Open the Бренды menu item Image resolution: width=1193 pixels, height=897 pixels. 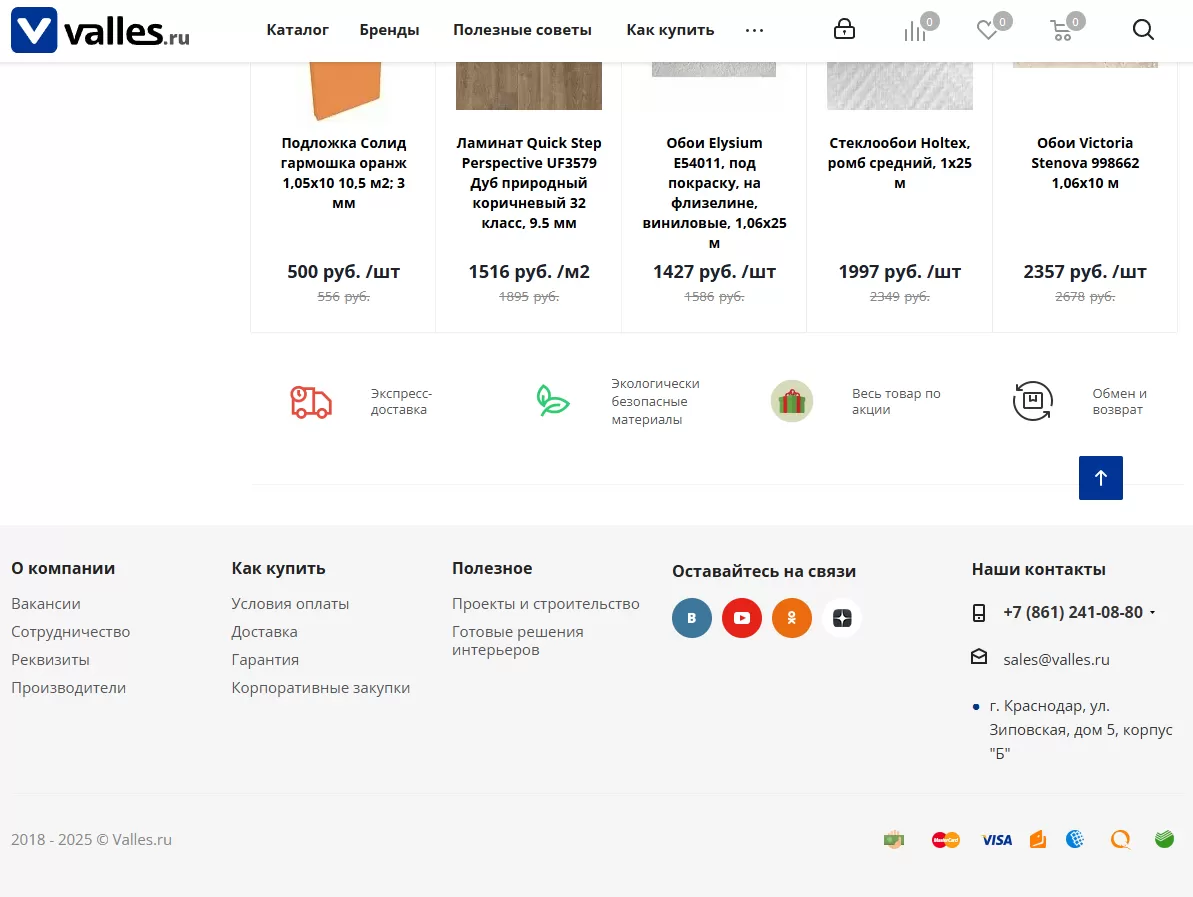tap(389, 30)
